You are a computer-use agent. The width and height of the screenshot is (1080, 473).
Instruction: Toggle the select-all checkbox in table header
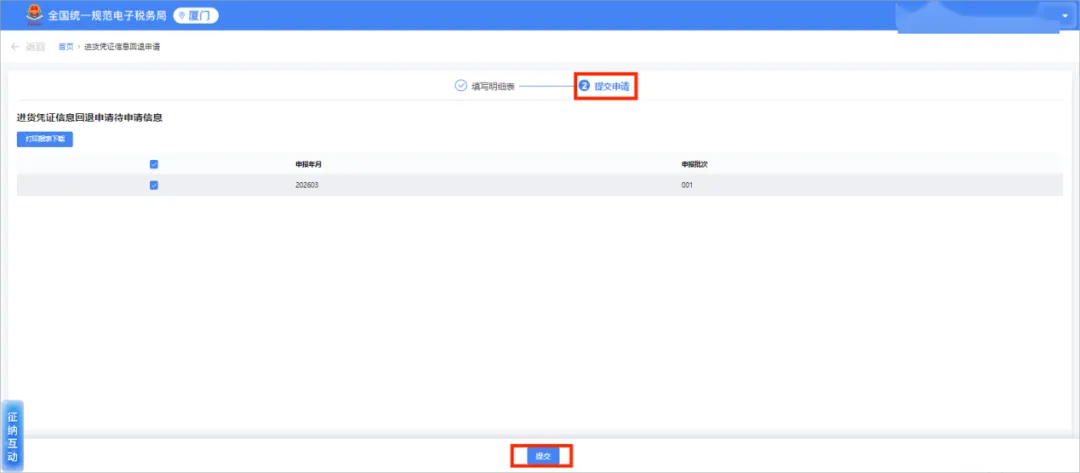[154, 164]
